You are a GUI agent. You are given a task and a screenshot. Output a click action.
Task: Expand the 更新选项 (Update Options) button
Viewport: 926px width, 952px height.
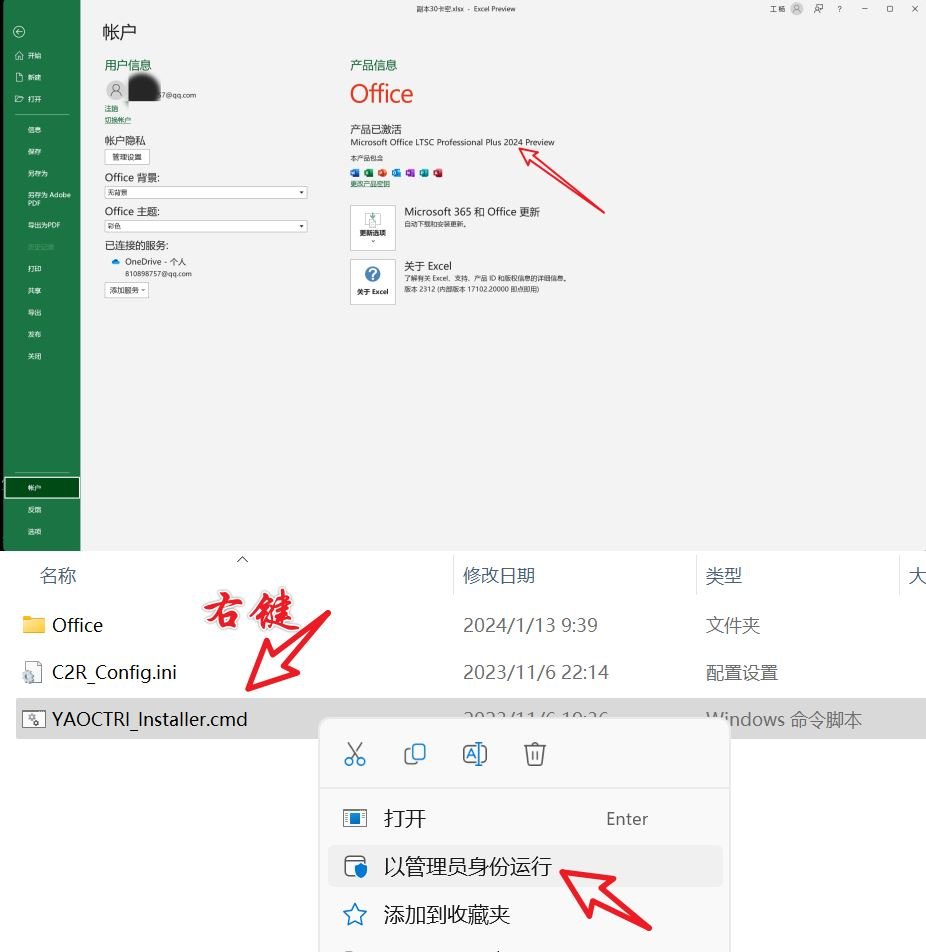pyautogui.click(x=373, y=228)
